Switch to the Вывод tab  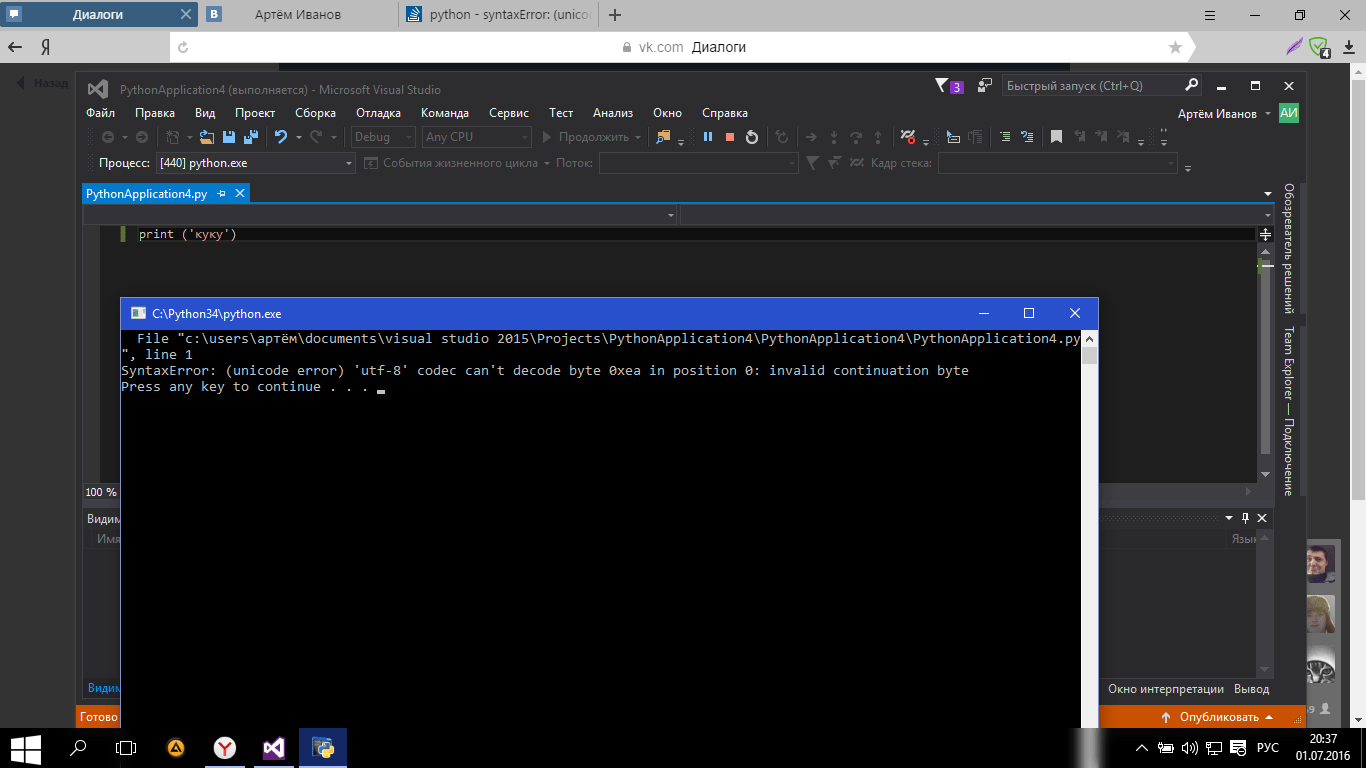pos(1254,689)
